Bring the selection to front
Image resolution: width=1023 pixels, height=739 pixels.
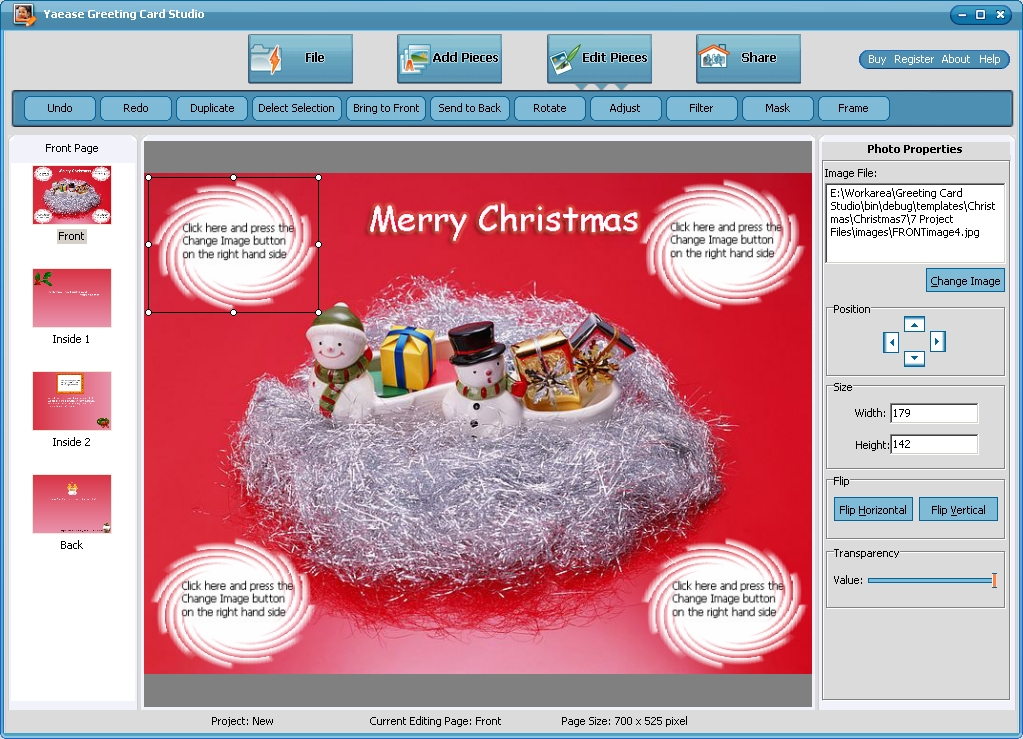pos(386,108)
